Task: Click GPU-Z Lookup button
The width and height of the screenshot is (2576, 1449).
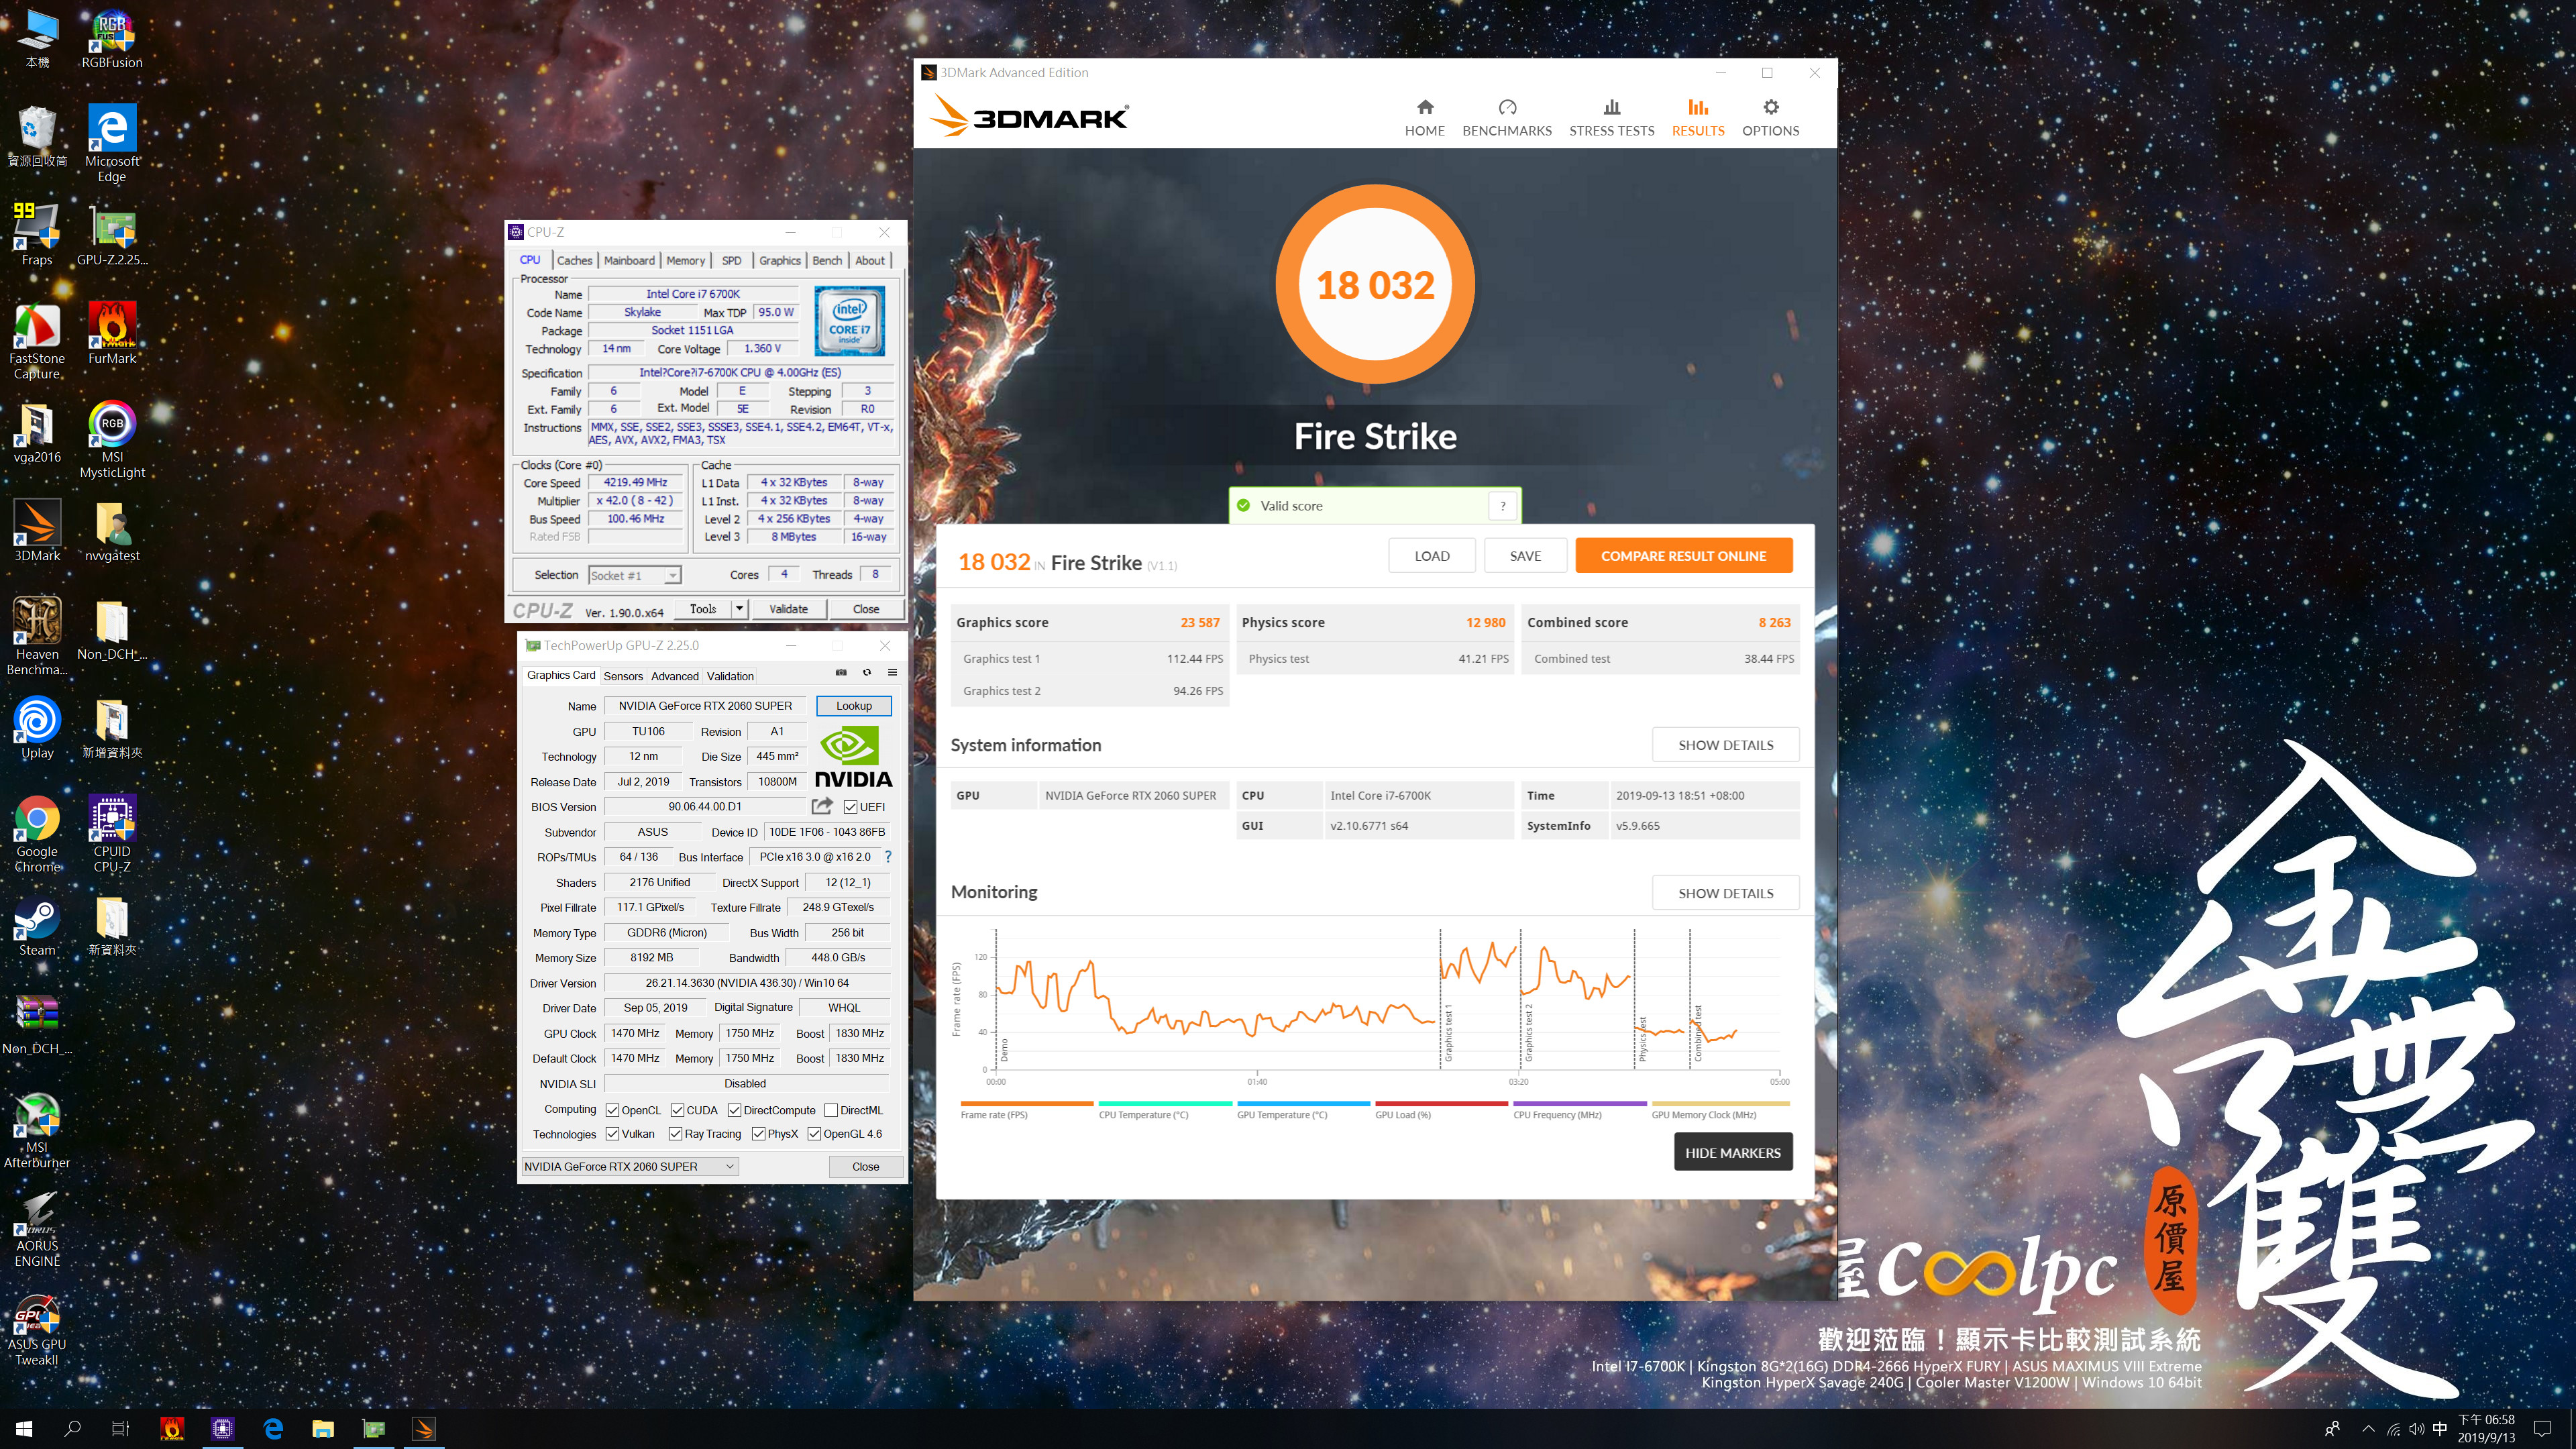Action: [x=853, y=706]
